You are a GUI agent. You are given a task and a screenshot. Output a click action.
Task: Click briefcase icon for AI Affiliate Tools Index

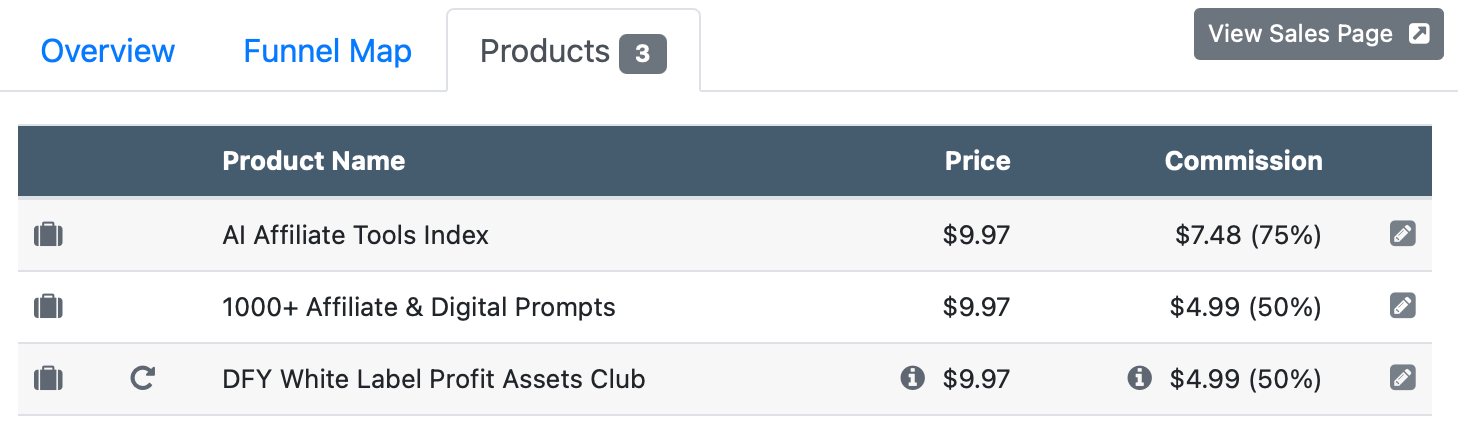pyautogui.click(x=48, y=235)
